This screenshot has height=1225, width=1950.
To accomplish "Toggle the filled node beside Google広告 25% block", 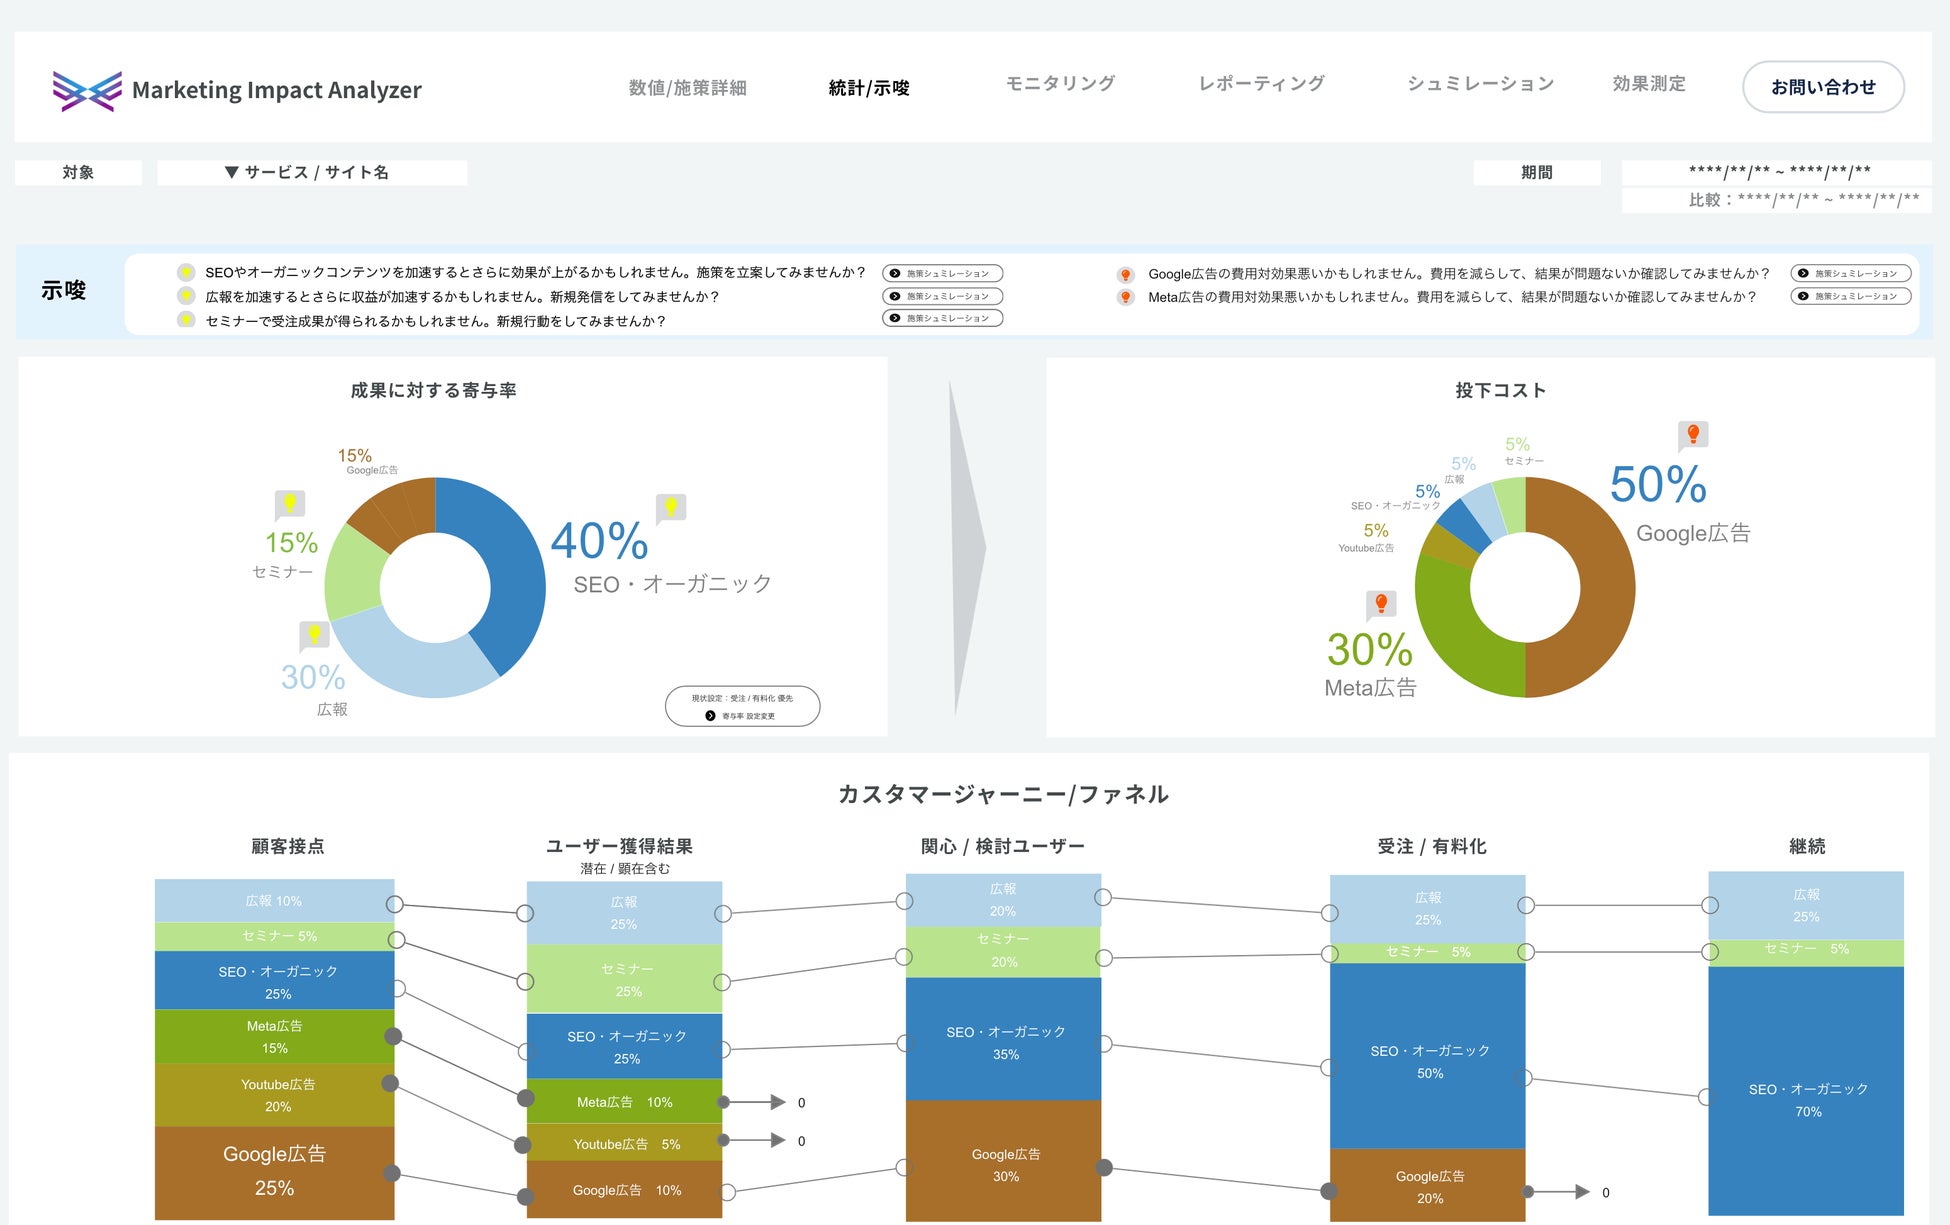I will [392, 1173].
